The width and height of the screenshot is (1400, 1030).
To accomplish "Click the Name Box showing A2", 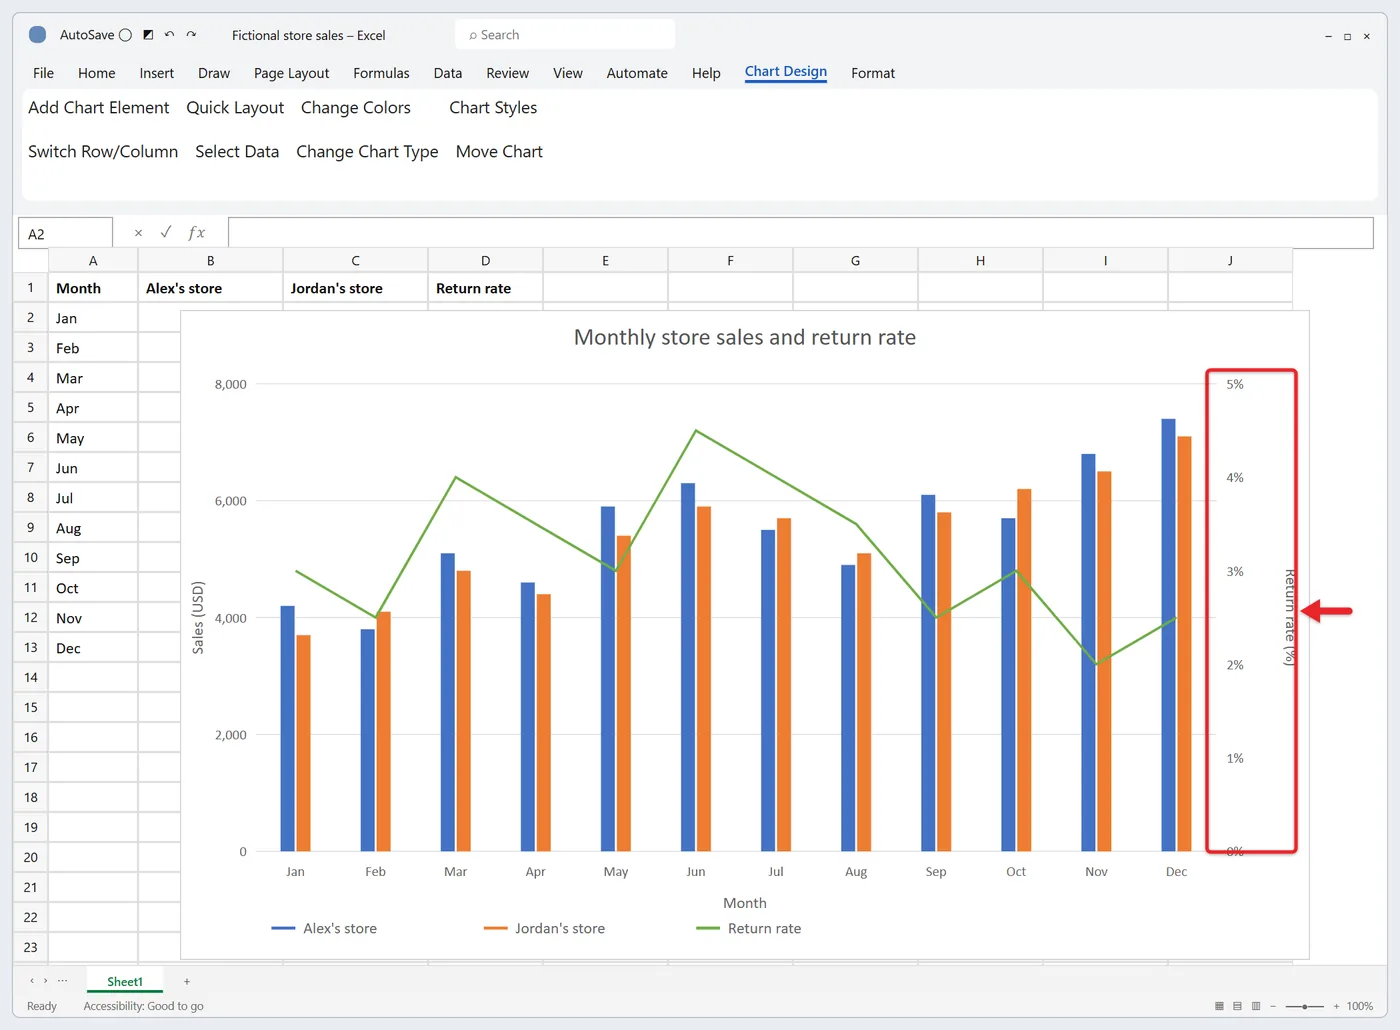I will point(65,233).
